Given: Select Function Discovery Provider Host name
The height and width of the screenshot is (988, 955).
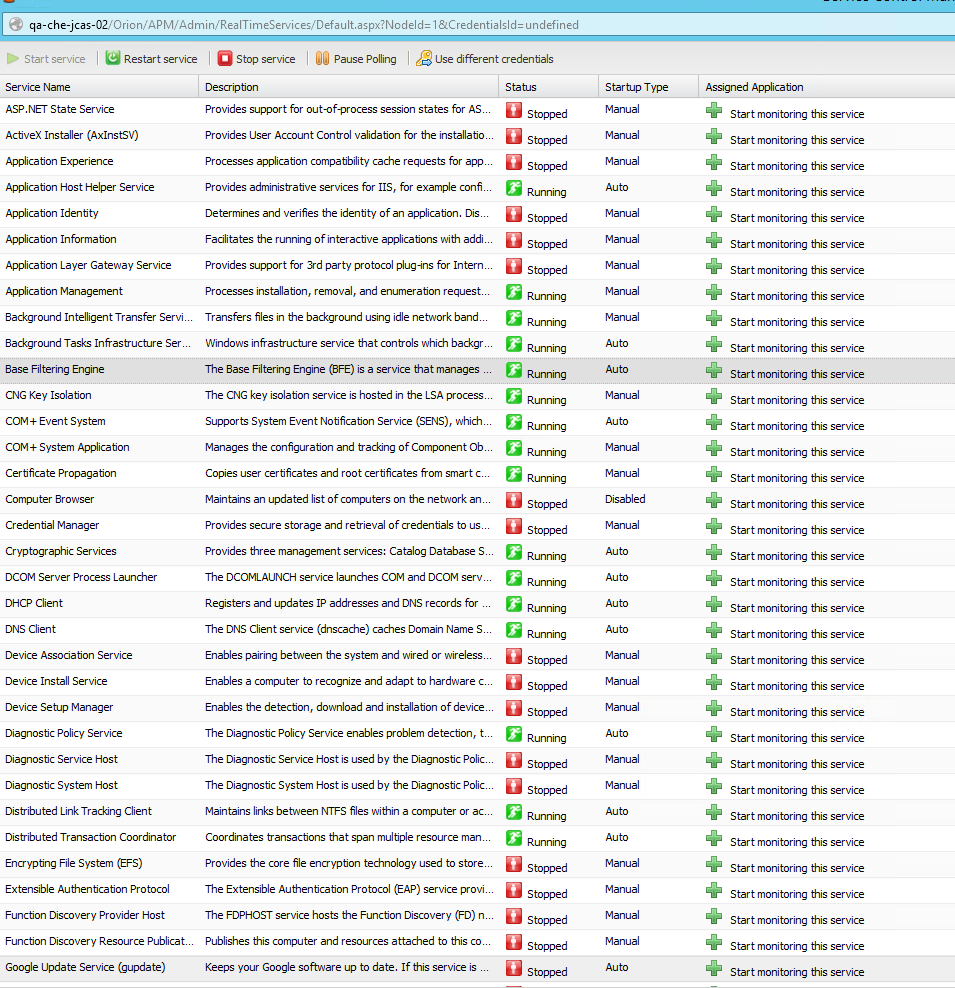Looking at the screenshot, I should [x=85, y=915].
